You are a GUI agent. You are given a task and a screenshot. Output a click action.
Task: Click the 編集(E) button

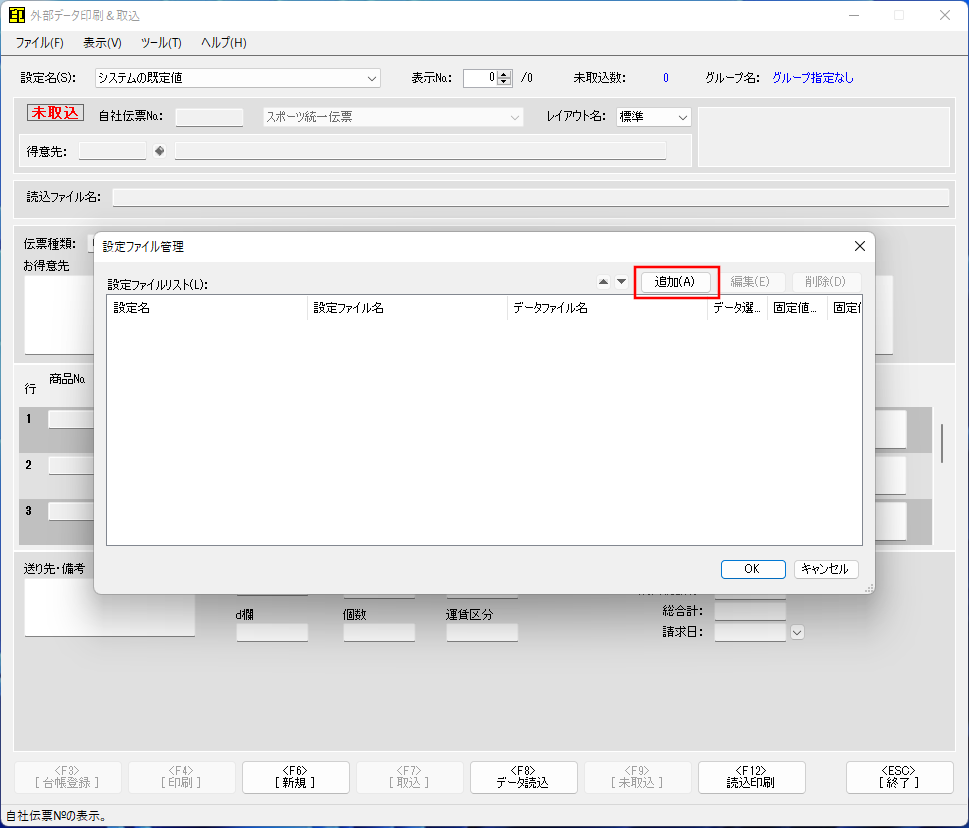pos(750,282)
